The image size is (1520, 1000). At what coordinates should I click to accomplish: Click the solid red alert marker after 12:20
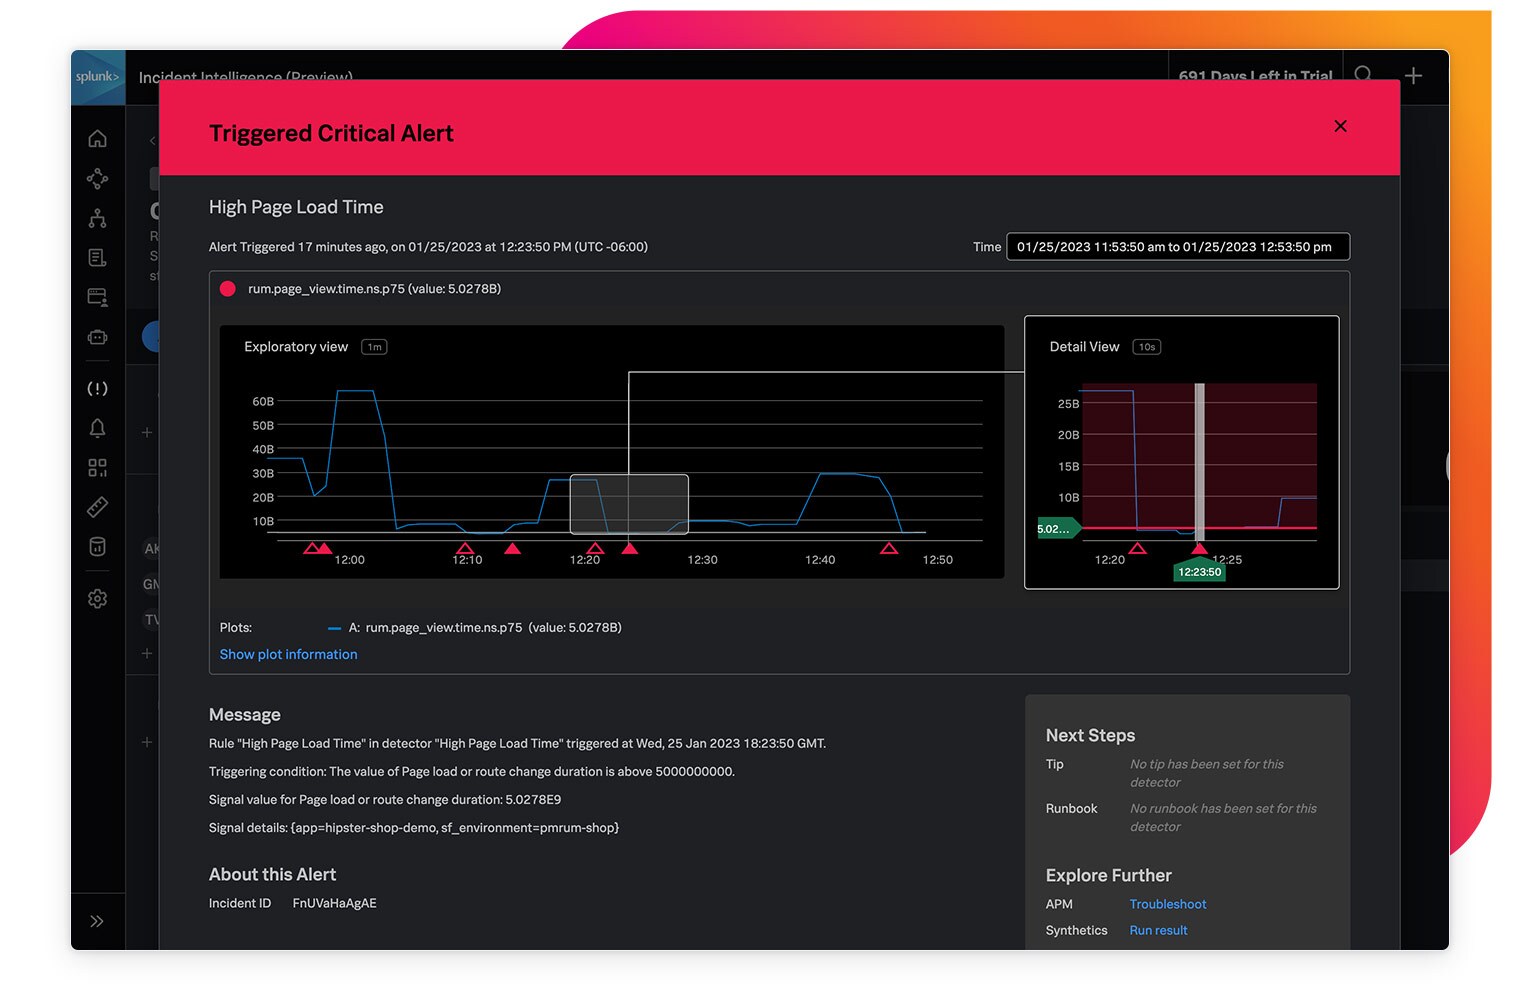630,548
